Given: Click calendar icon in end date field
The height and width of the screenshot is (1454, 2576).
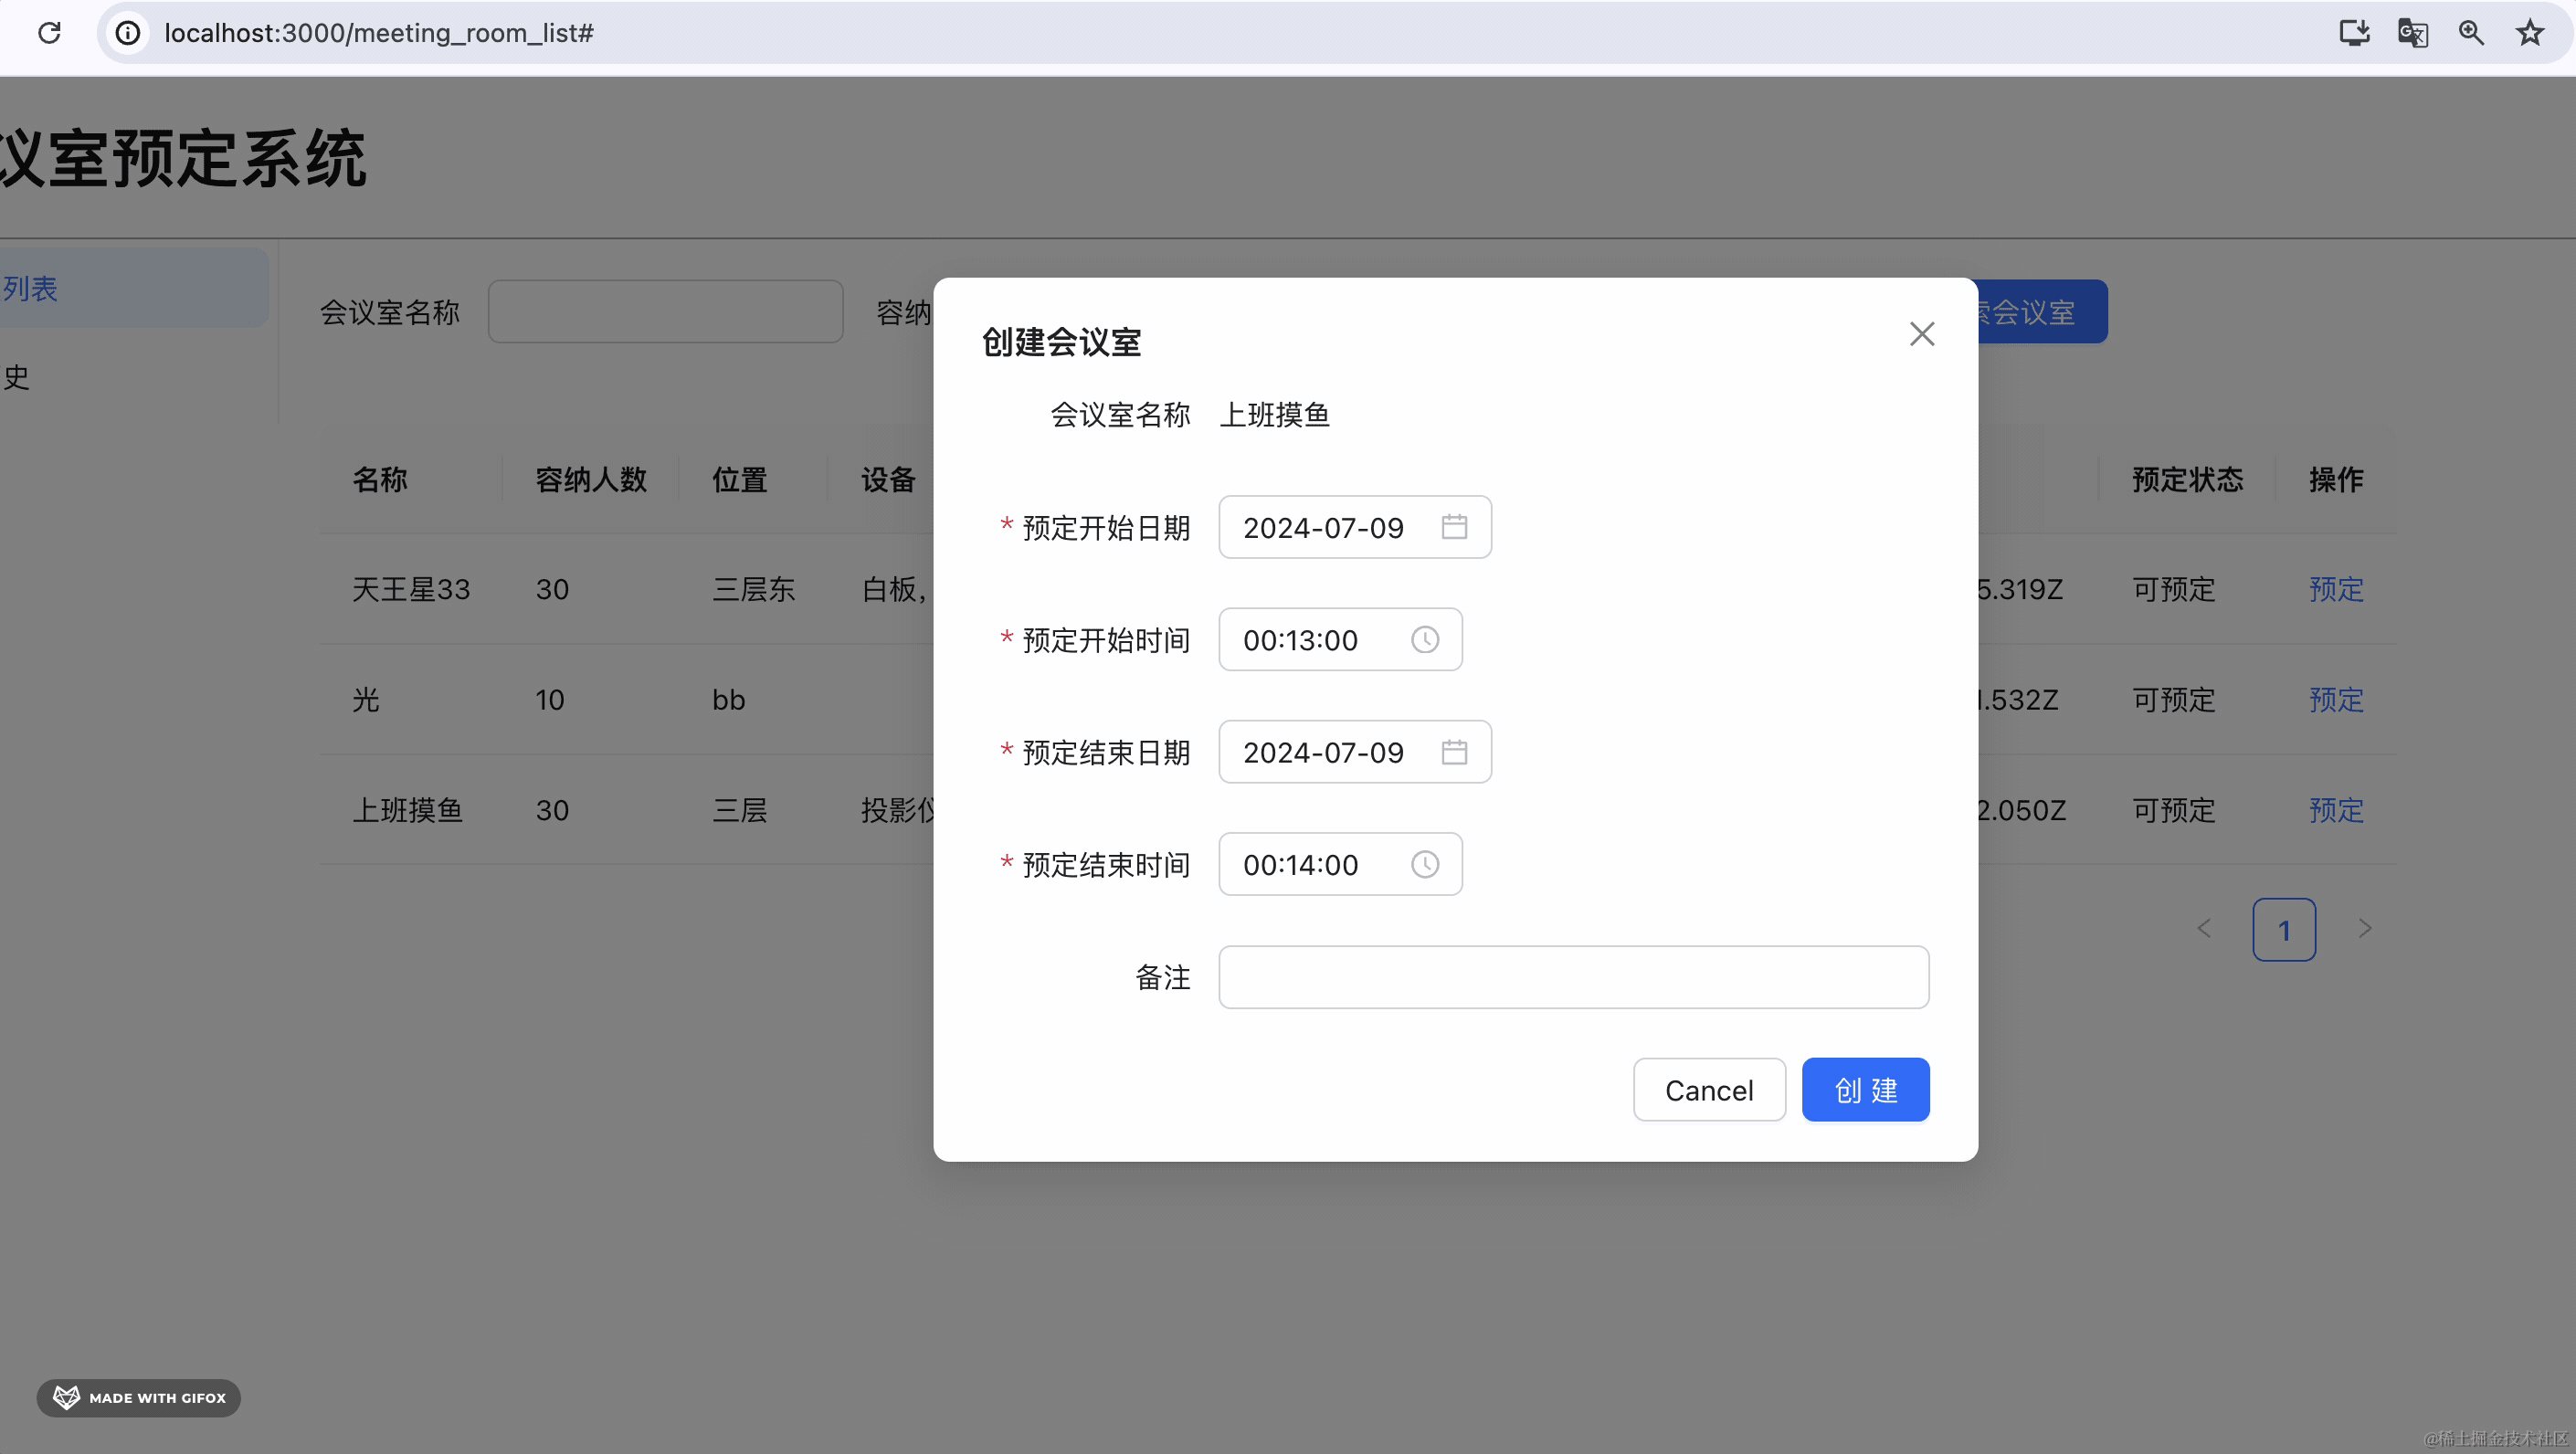Looking at the screenshot, I should point(1454,752).
